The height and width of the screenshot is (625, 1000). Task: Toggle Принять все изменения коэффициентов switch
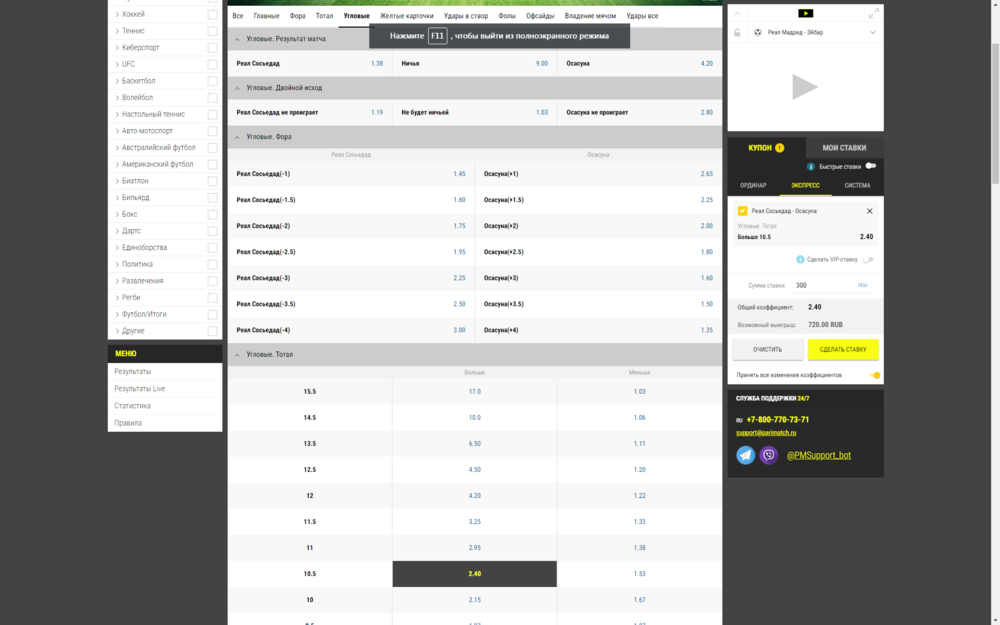(x=875, y=375)
